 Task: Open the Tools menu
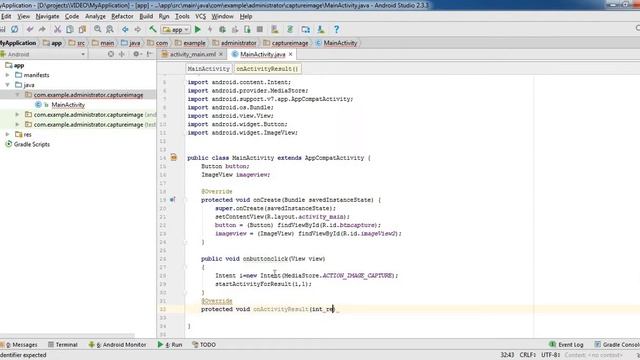(x=182, y=16)
